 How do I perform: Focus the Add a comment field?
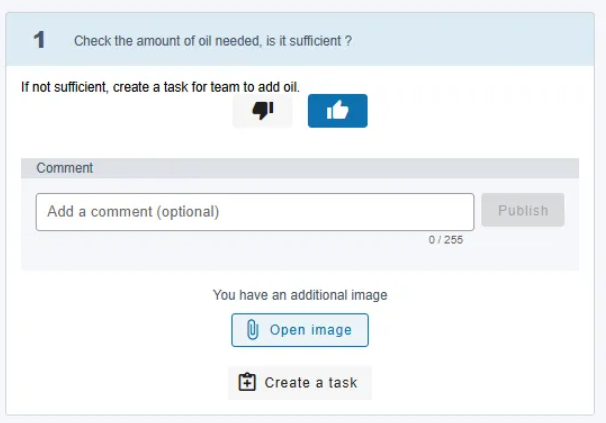pyautogui.click(x=255, y=212)
